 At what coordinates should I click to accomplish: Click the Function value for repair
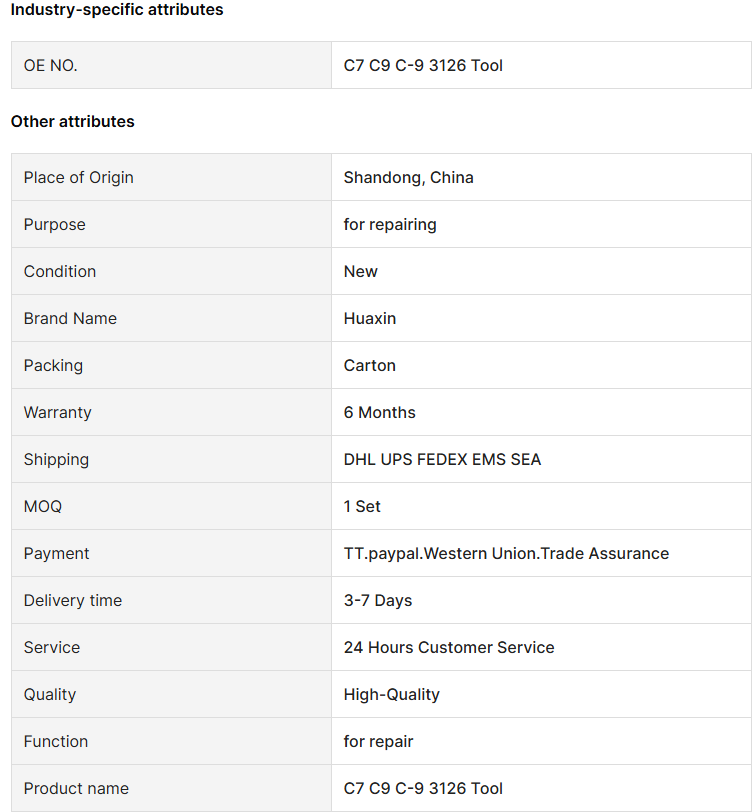point(379,742)
